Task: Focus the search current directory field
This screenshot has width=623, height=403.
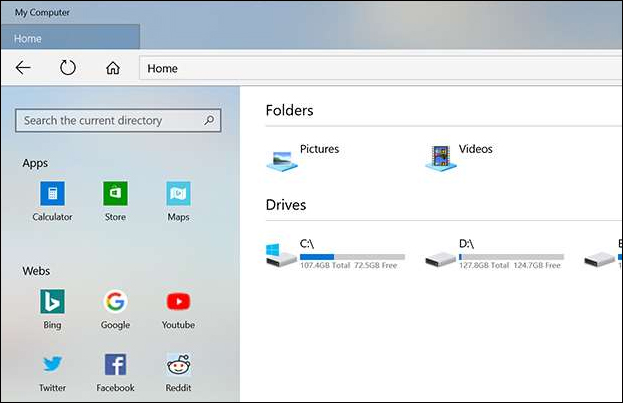Action: tap(118, 120)
